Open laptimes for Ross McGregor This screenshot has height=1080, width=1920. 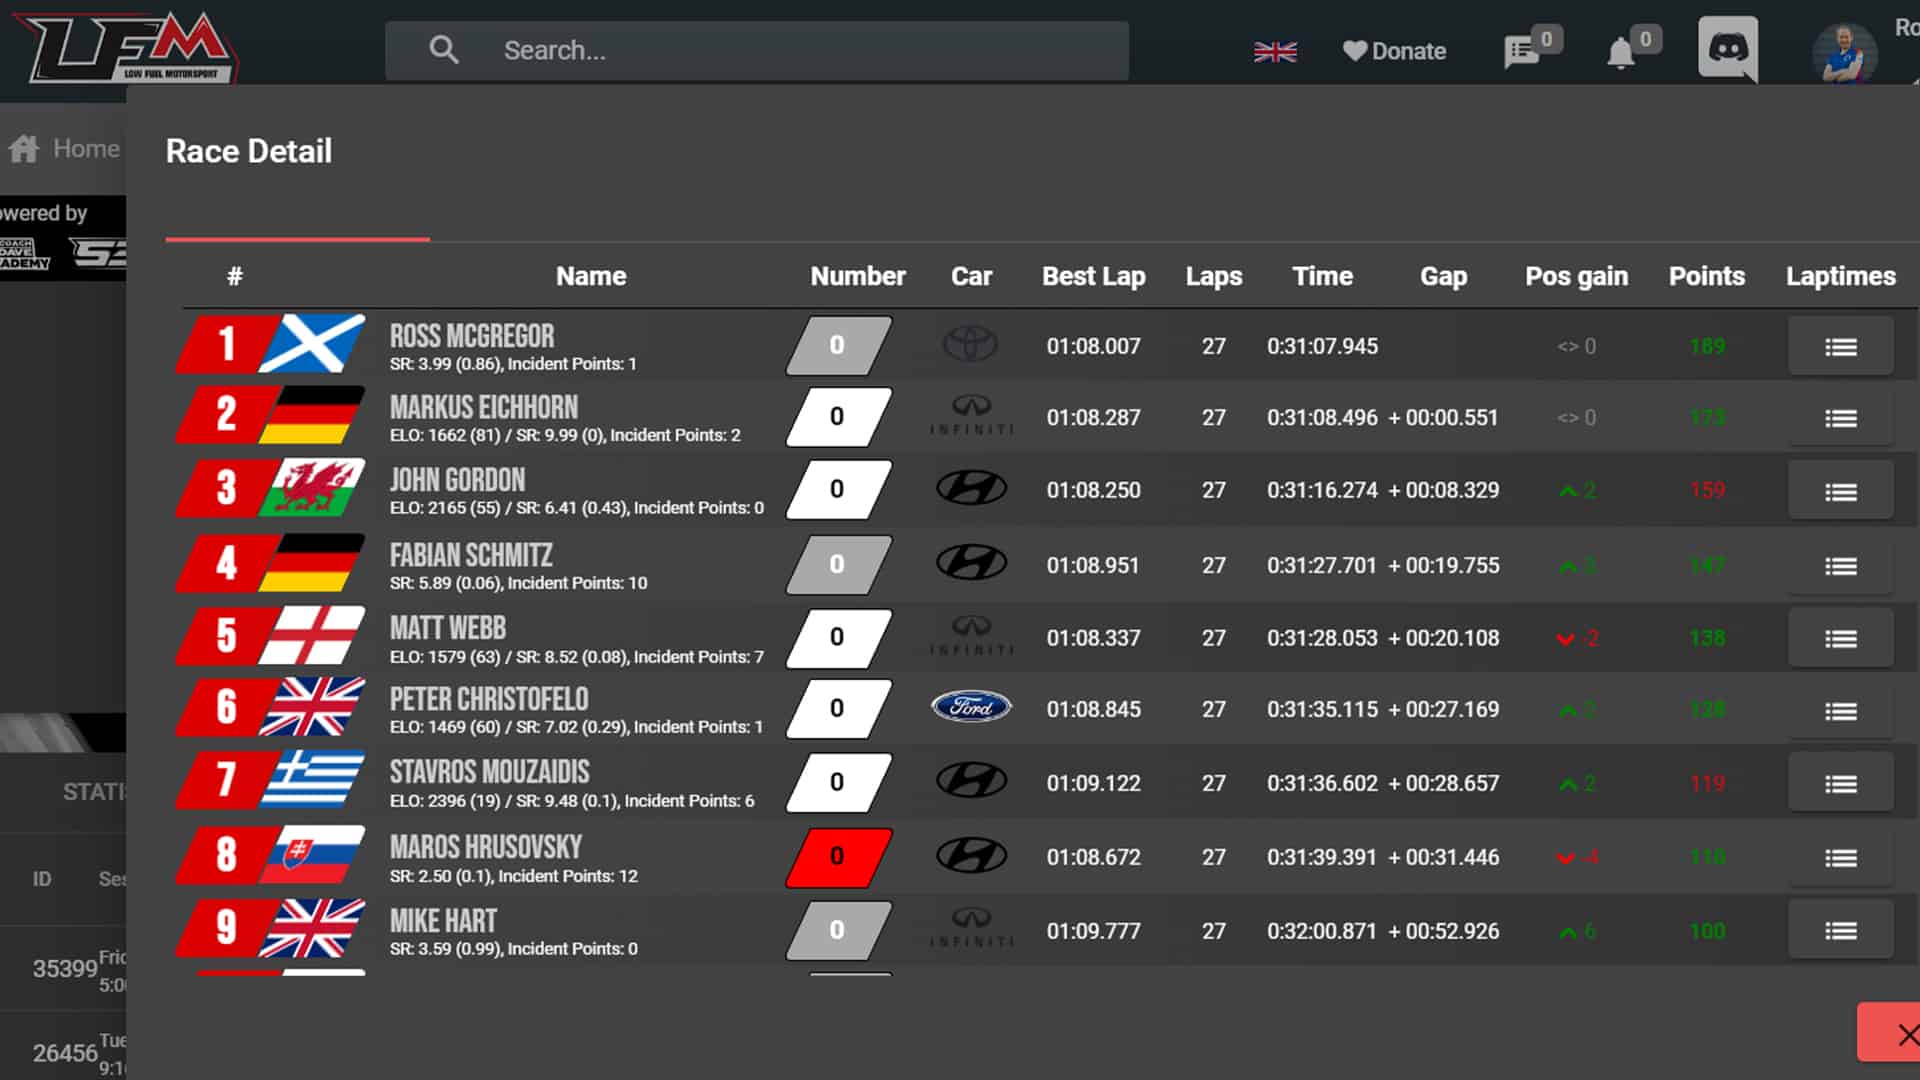tap(1840, 347)
